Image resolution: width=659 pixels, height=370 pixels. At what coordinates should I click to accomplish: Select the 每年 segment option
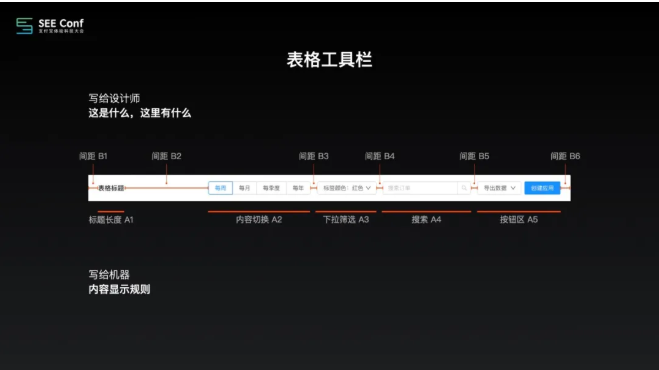tap(298, 188)
